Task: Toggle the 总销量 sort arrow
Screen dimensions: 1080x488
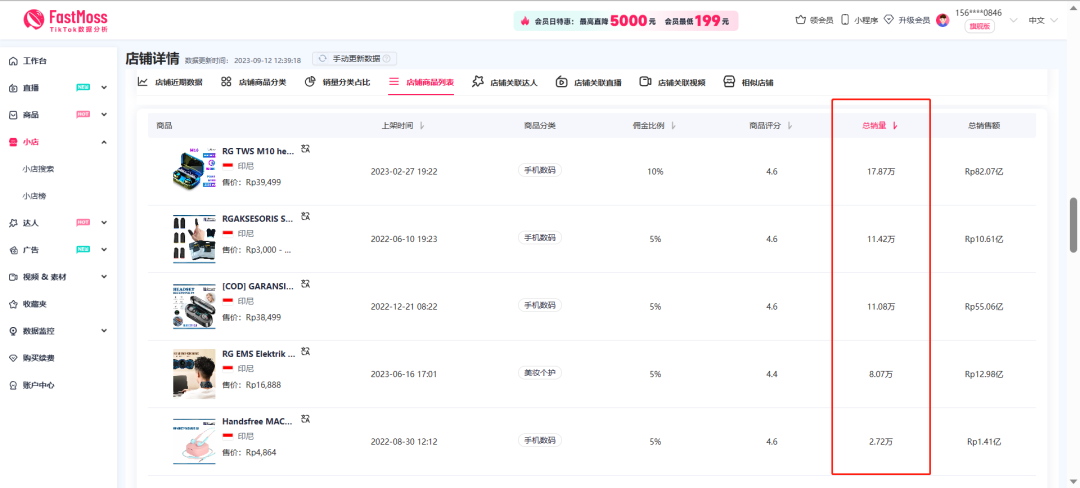Action: [895, 126]
